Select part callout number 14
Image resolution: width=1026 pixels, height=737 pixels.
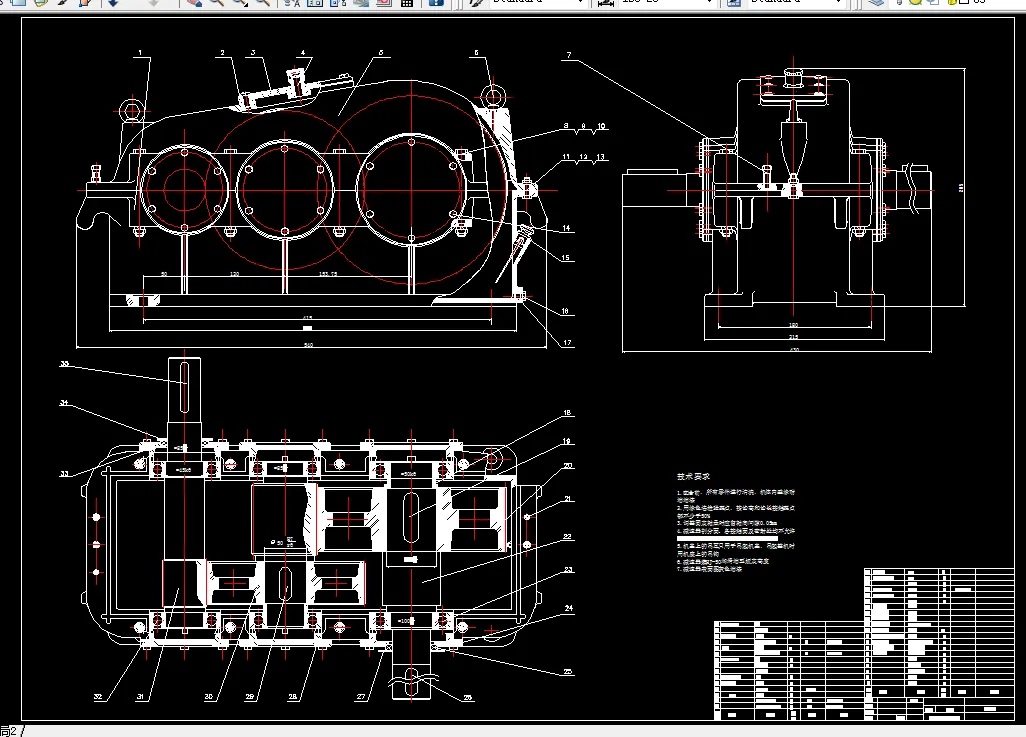point(566,228)
